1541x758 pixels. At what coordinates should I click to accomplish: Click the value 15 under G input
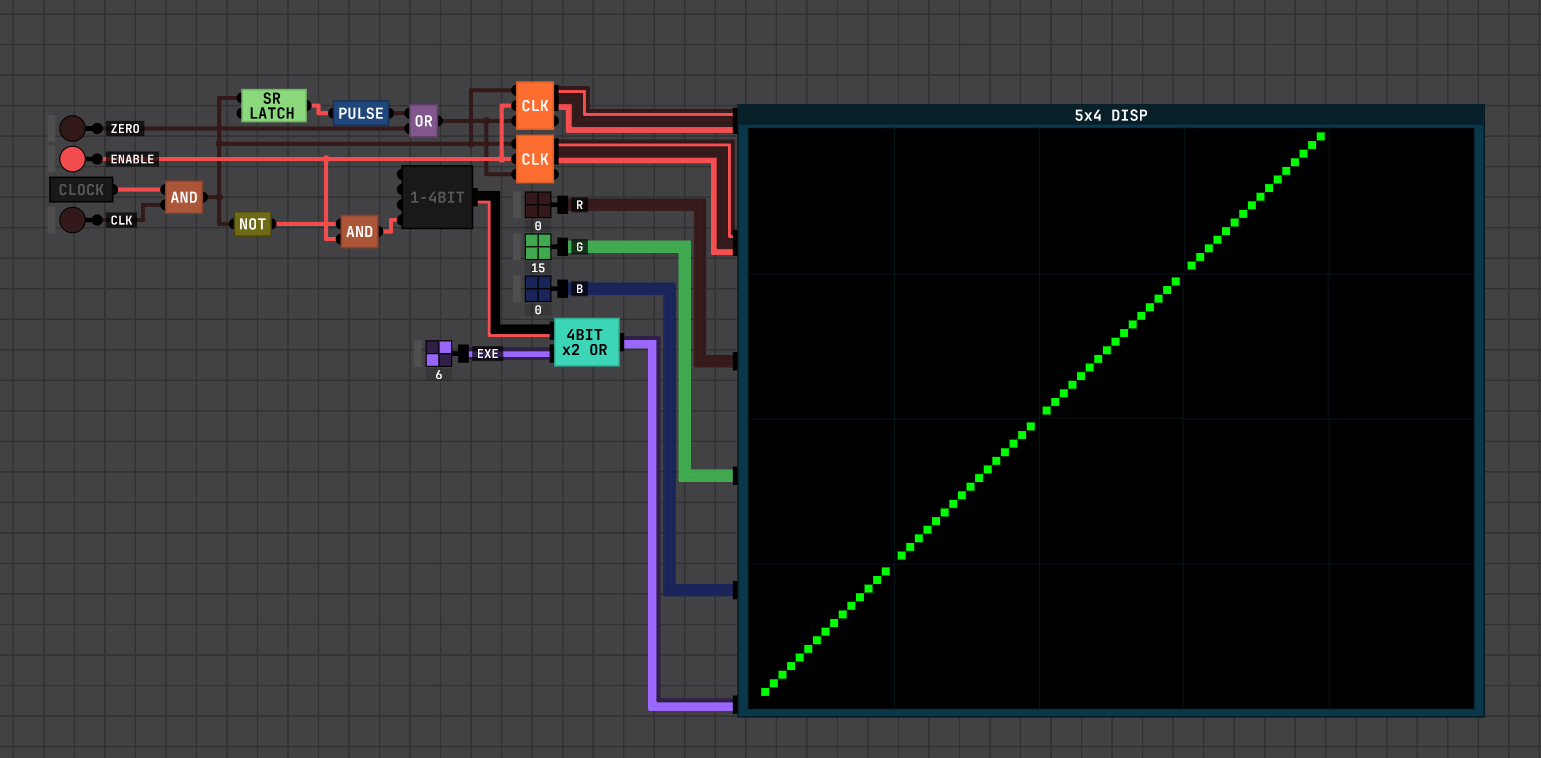pos(538,268)
